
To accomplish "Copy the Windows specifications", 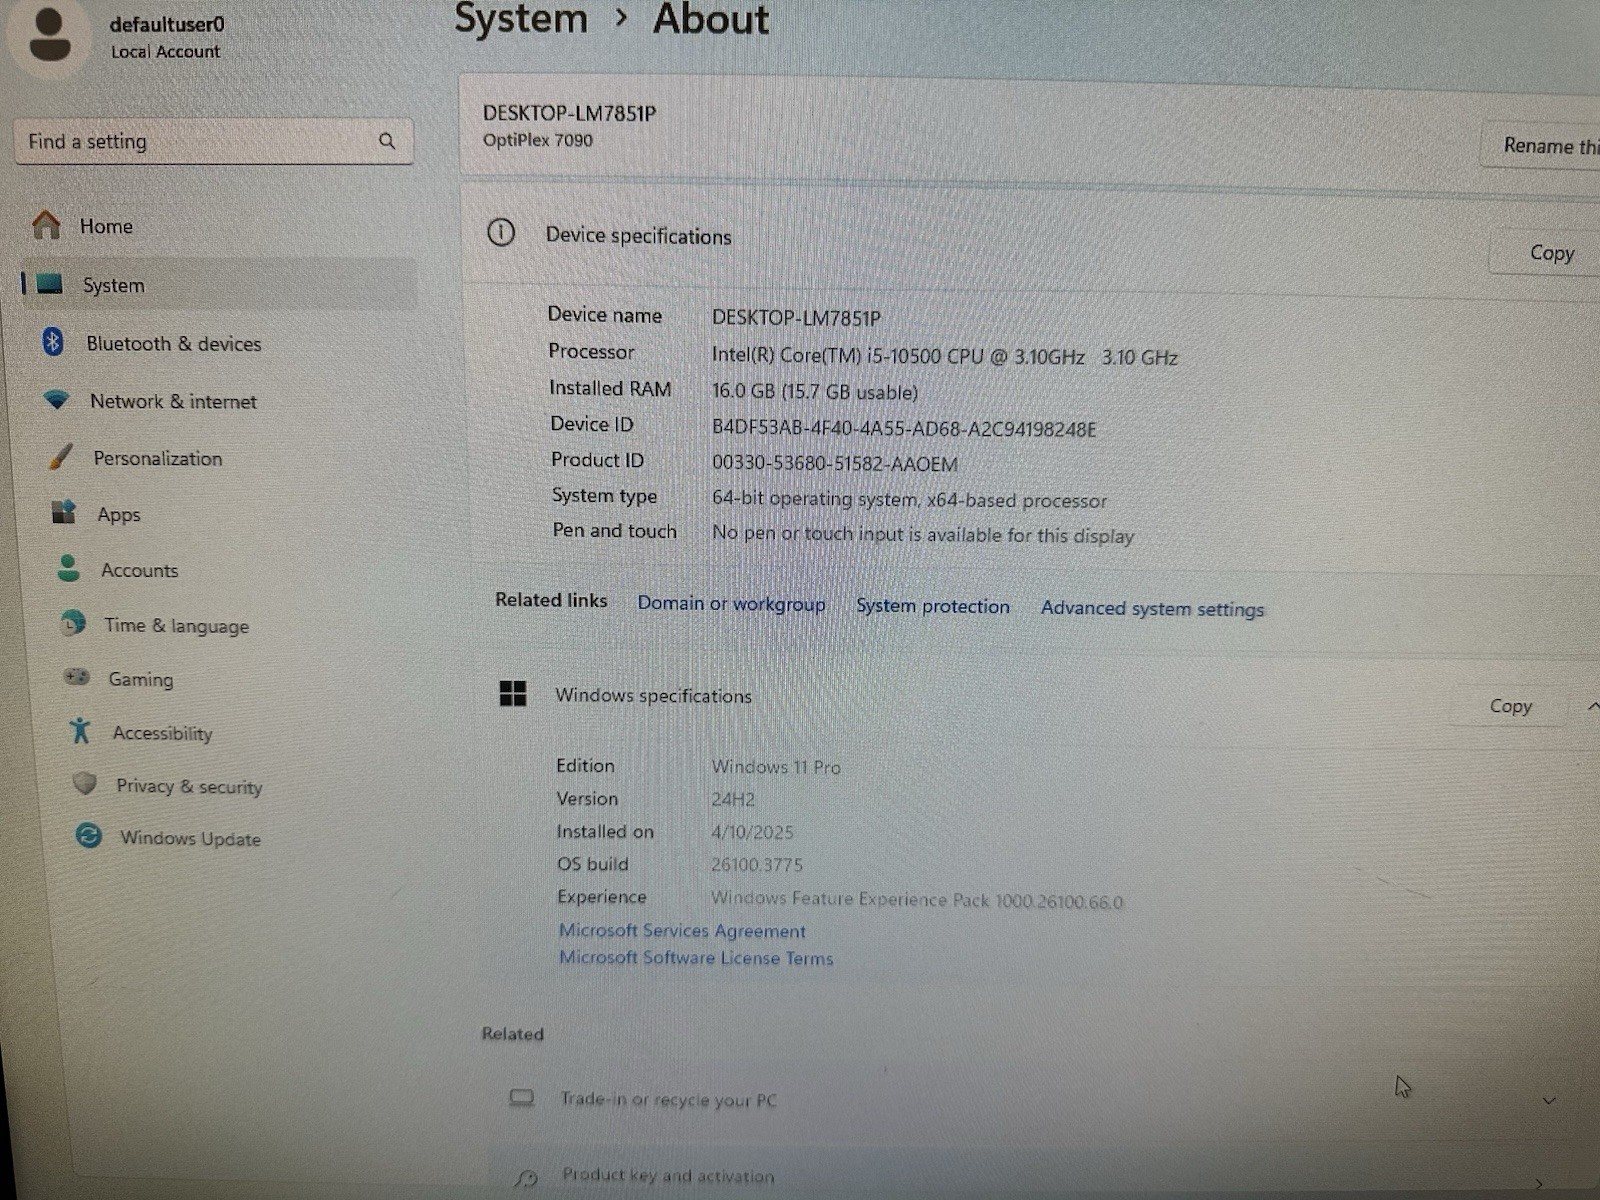I will click(x=1510, y=706).
